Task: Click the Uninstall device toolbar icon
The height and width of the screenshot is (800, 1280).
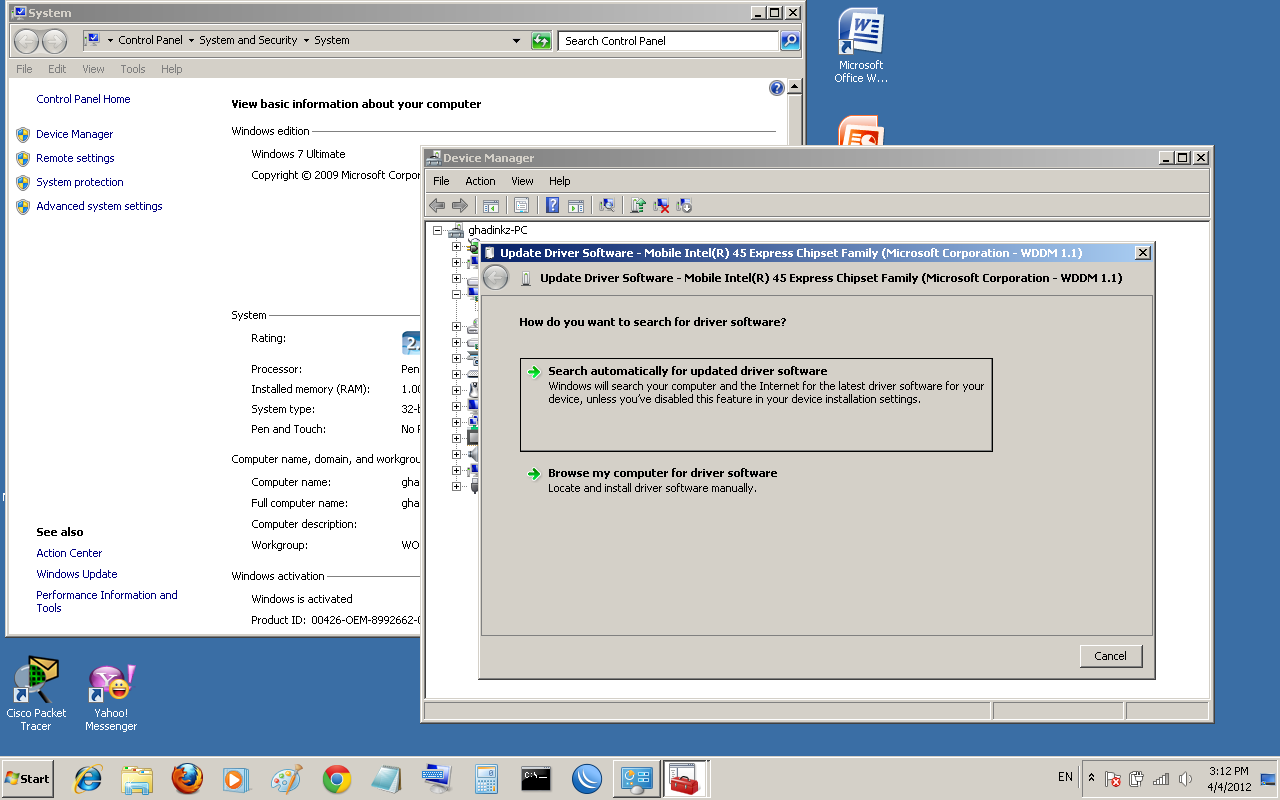Action: tap(661, 205)
